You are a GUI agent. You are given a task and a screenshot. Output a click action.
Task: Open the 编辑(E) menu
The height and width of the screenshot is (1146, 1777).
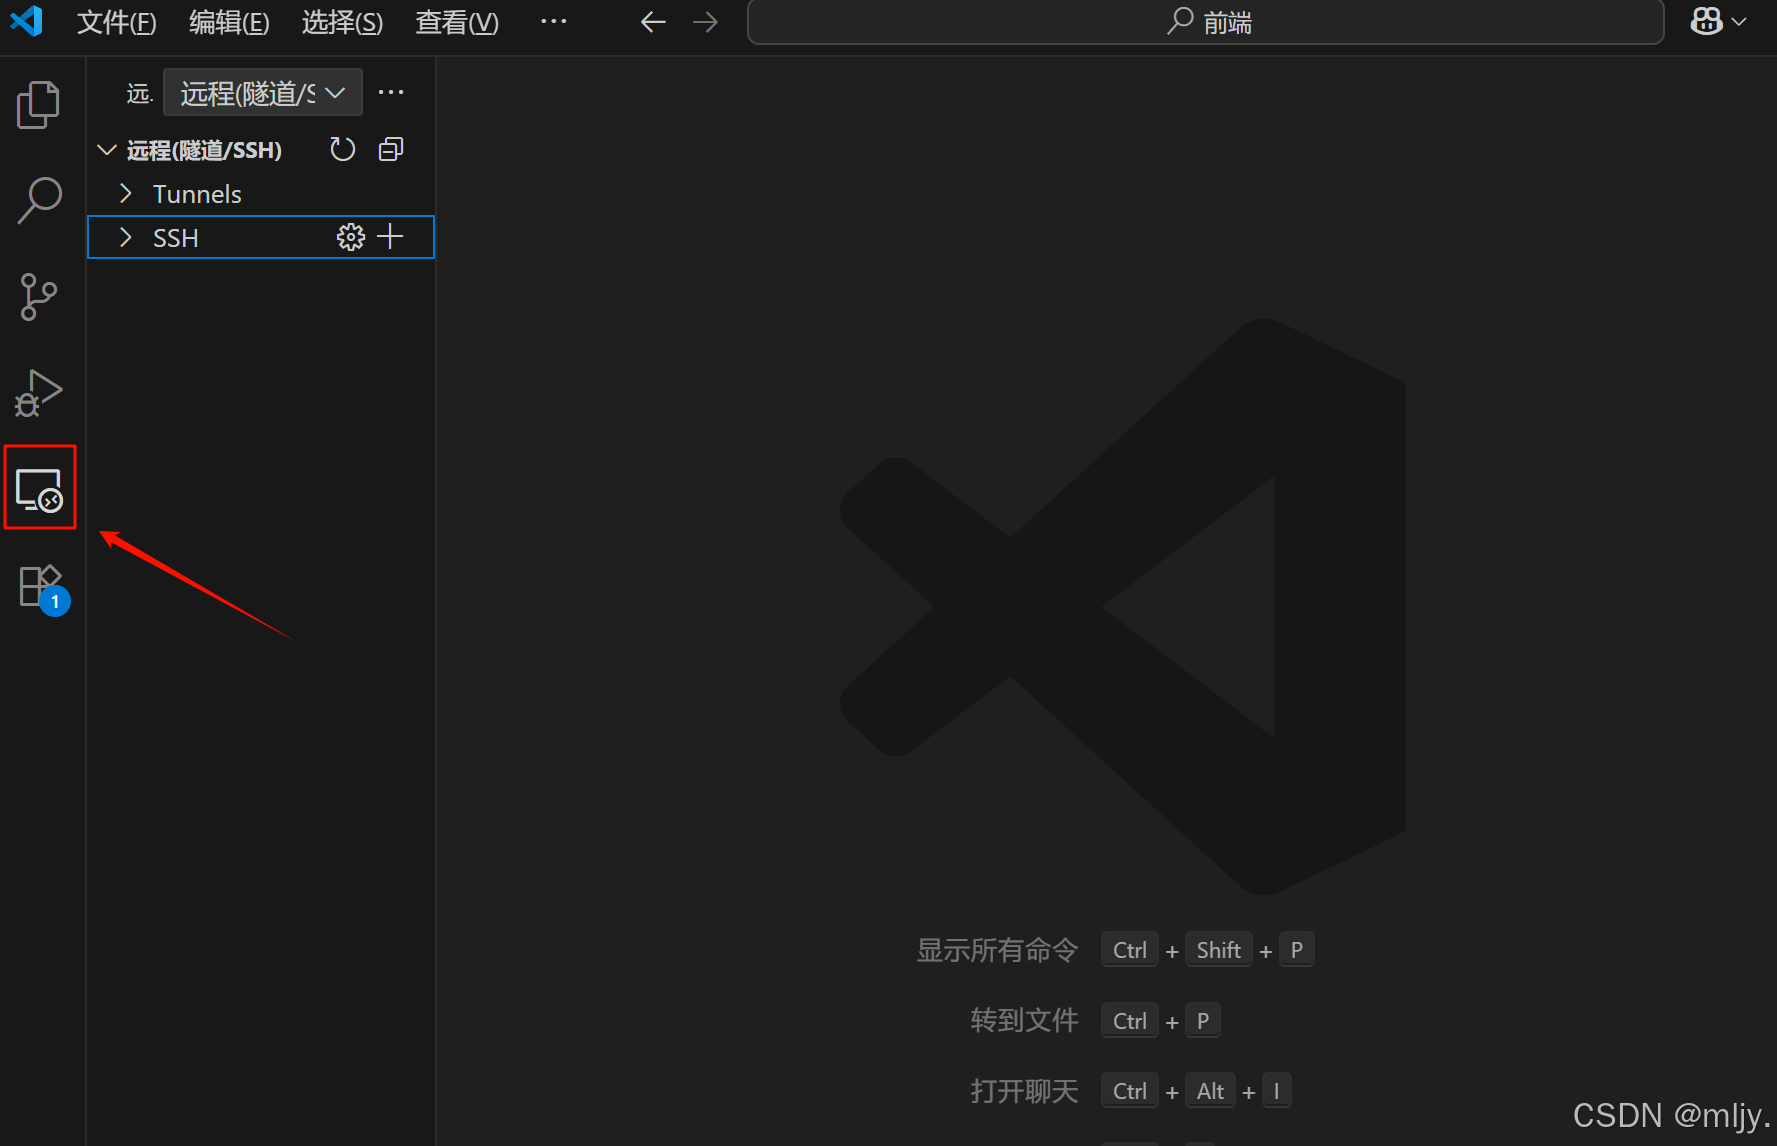229,22
